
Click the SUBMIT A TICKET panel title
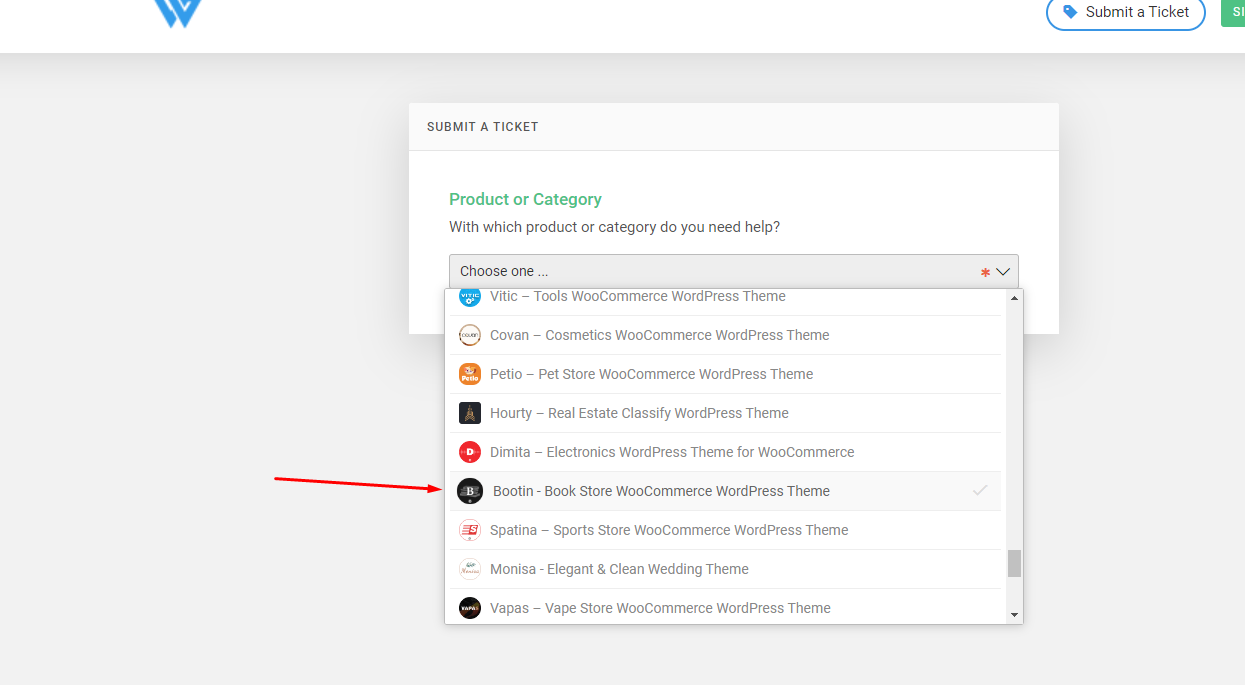[x=483, y=127]
